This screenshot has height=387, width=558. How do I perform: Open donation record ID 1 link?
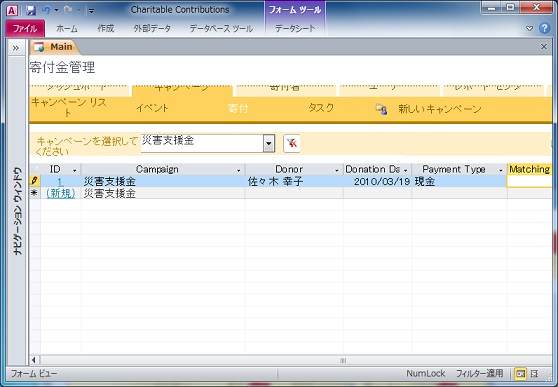[60, 182]
